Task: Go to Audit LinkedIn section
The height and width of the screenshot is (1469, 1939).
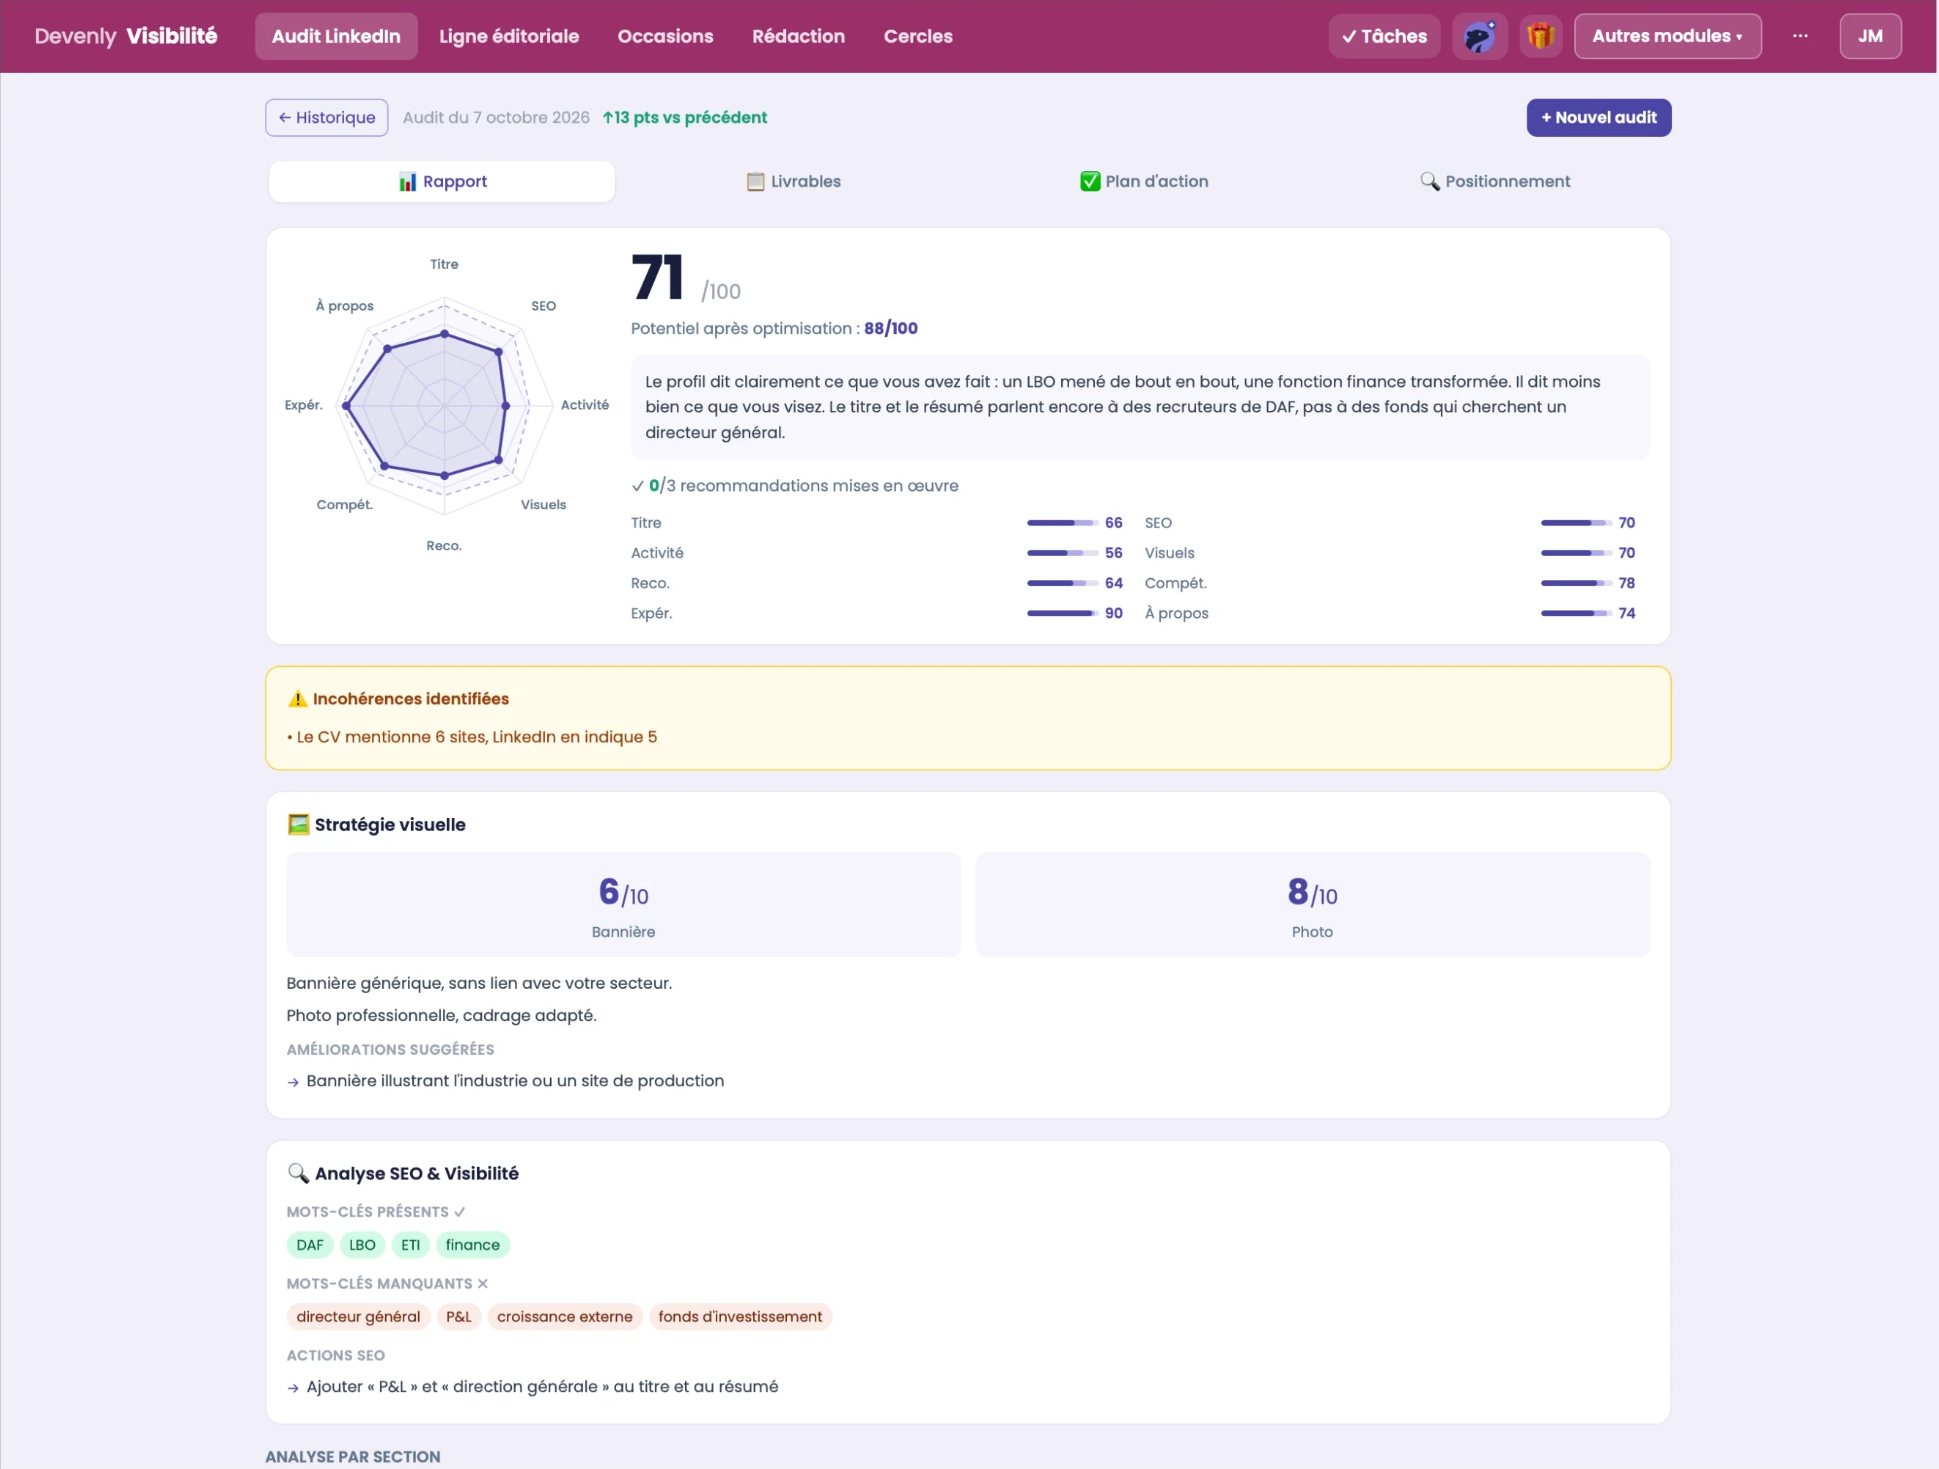Action: coord(336,37)
